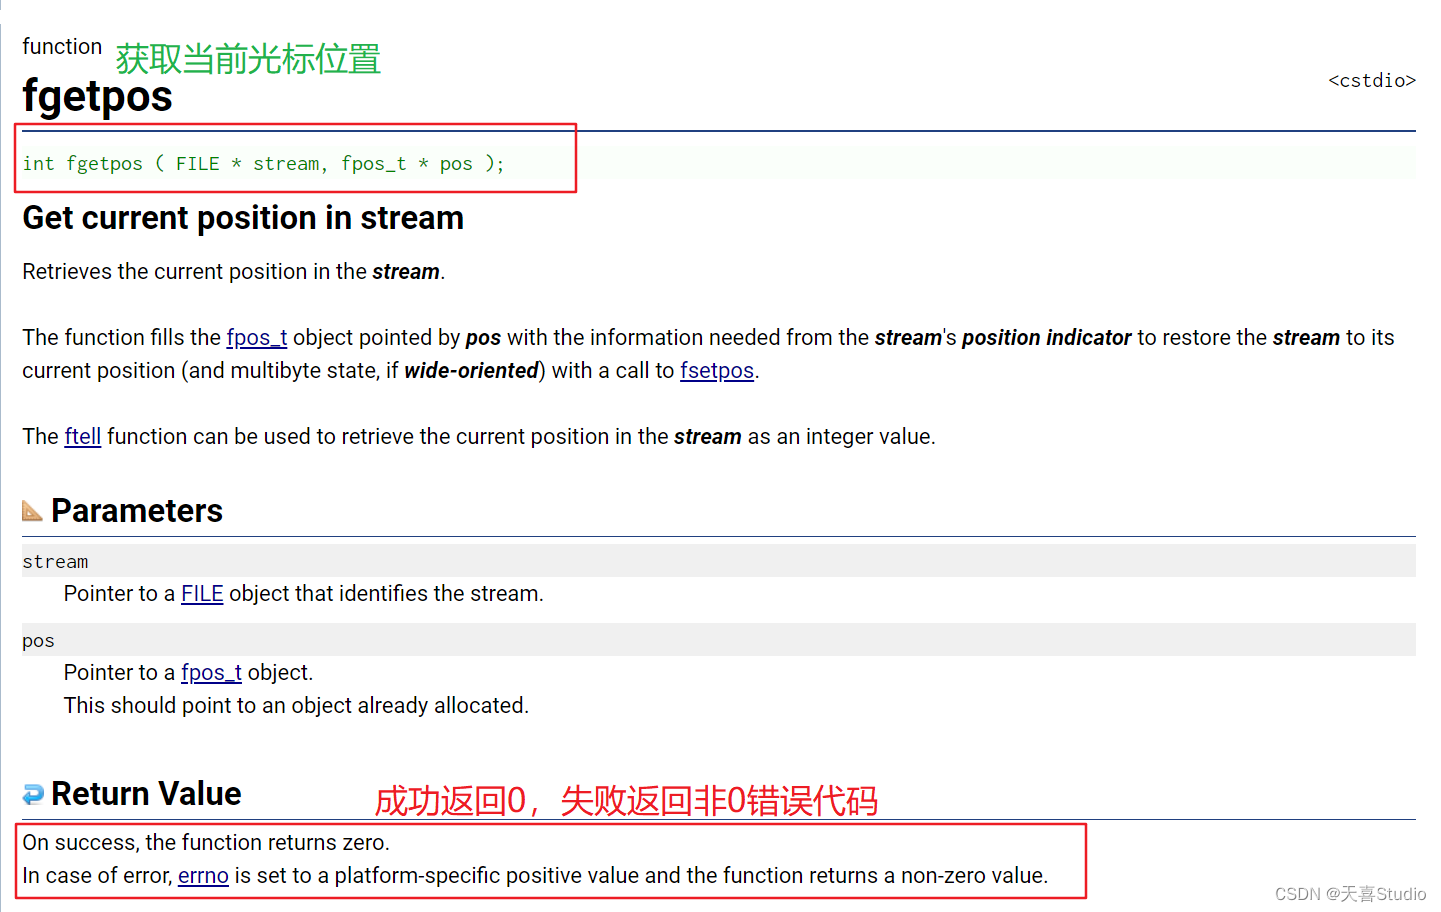Click 'On success, the function returns zero.'
Viewport: 1441px width, 912px height.
[x=206, y=843]
